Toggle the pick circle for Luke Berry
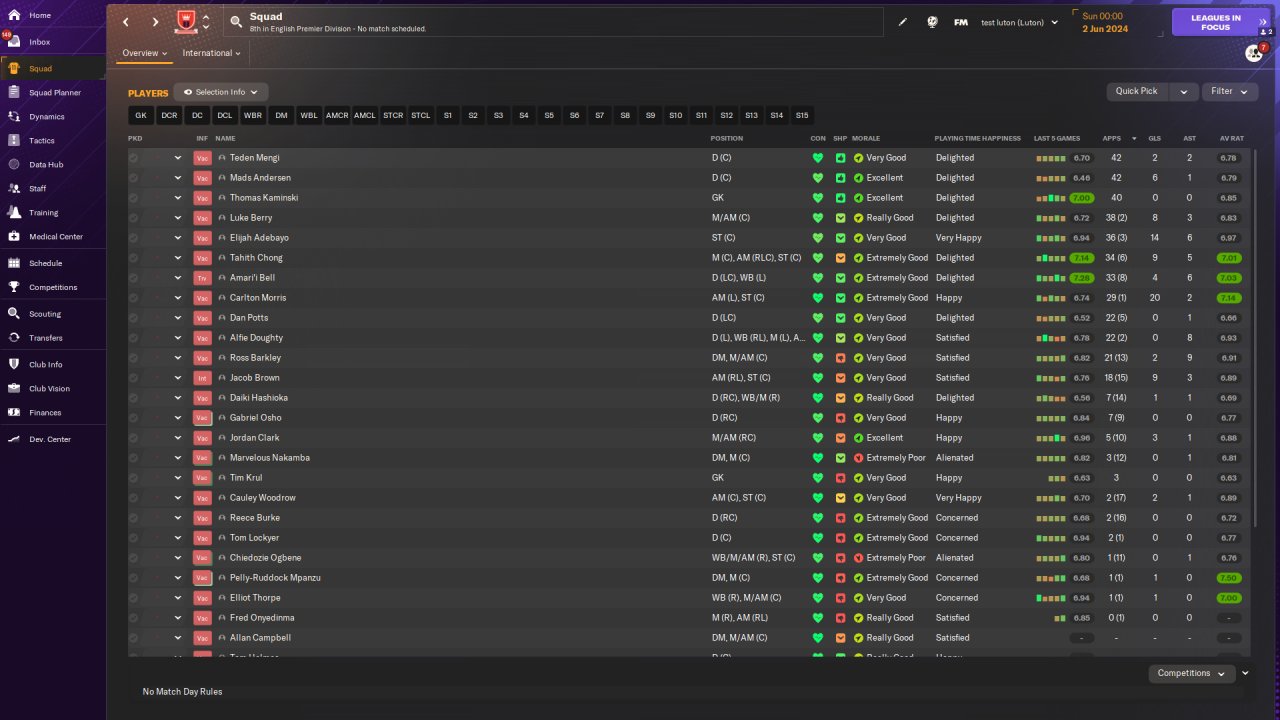The height and width of the screenshot is (720, 1280). [x=134, y=218]
